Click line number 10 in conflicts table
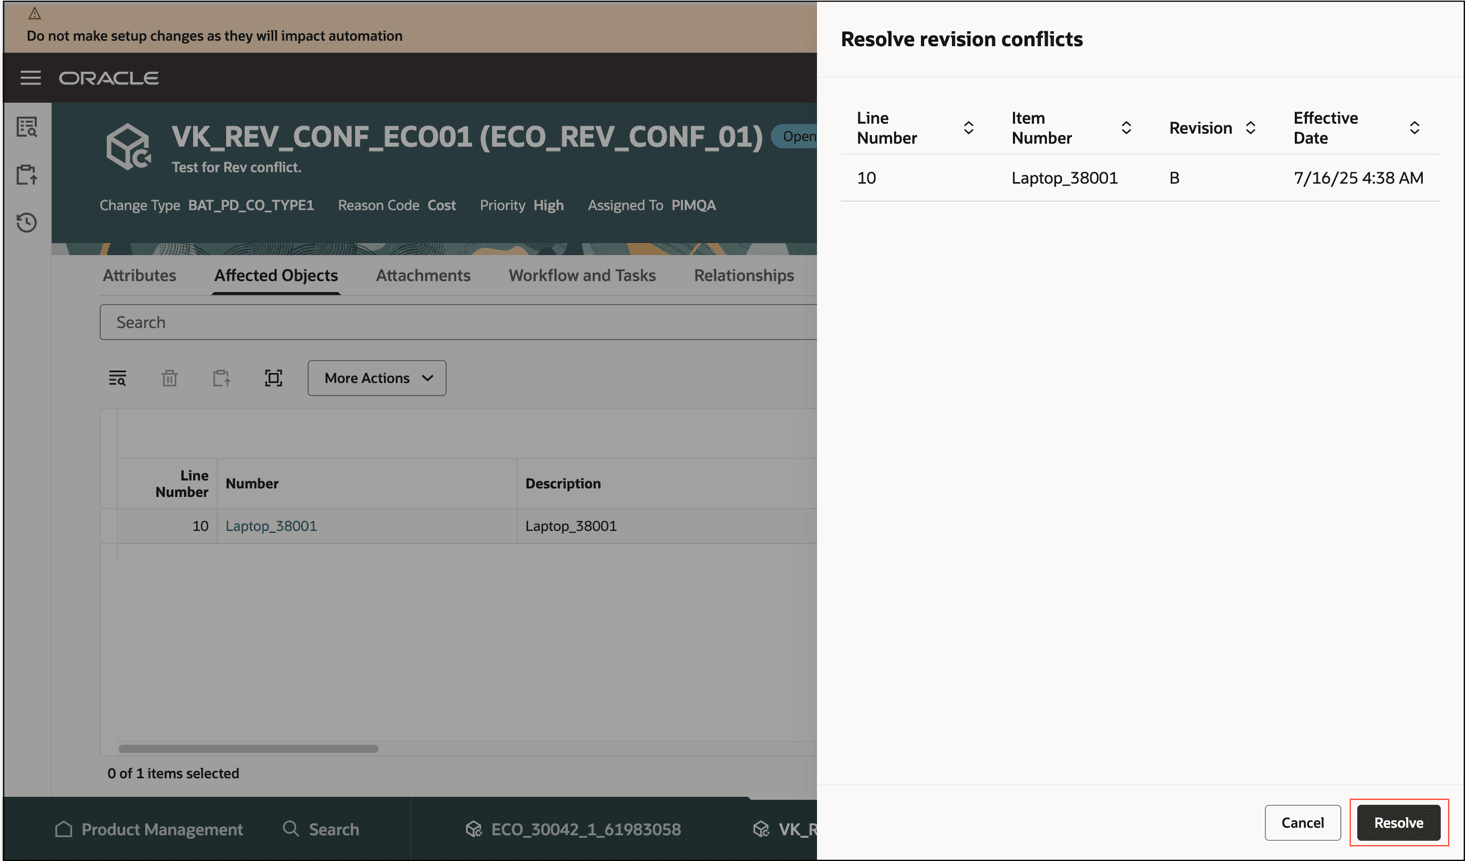The height and width of the screenshot is (861, 1465). [x=866, y=178]
